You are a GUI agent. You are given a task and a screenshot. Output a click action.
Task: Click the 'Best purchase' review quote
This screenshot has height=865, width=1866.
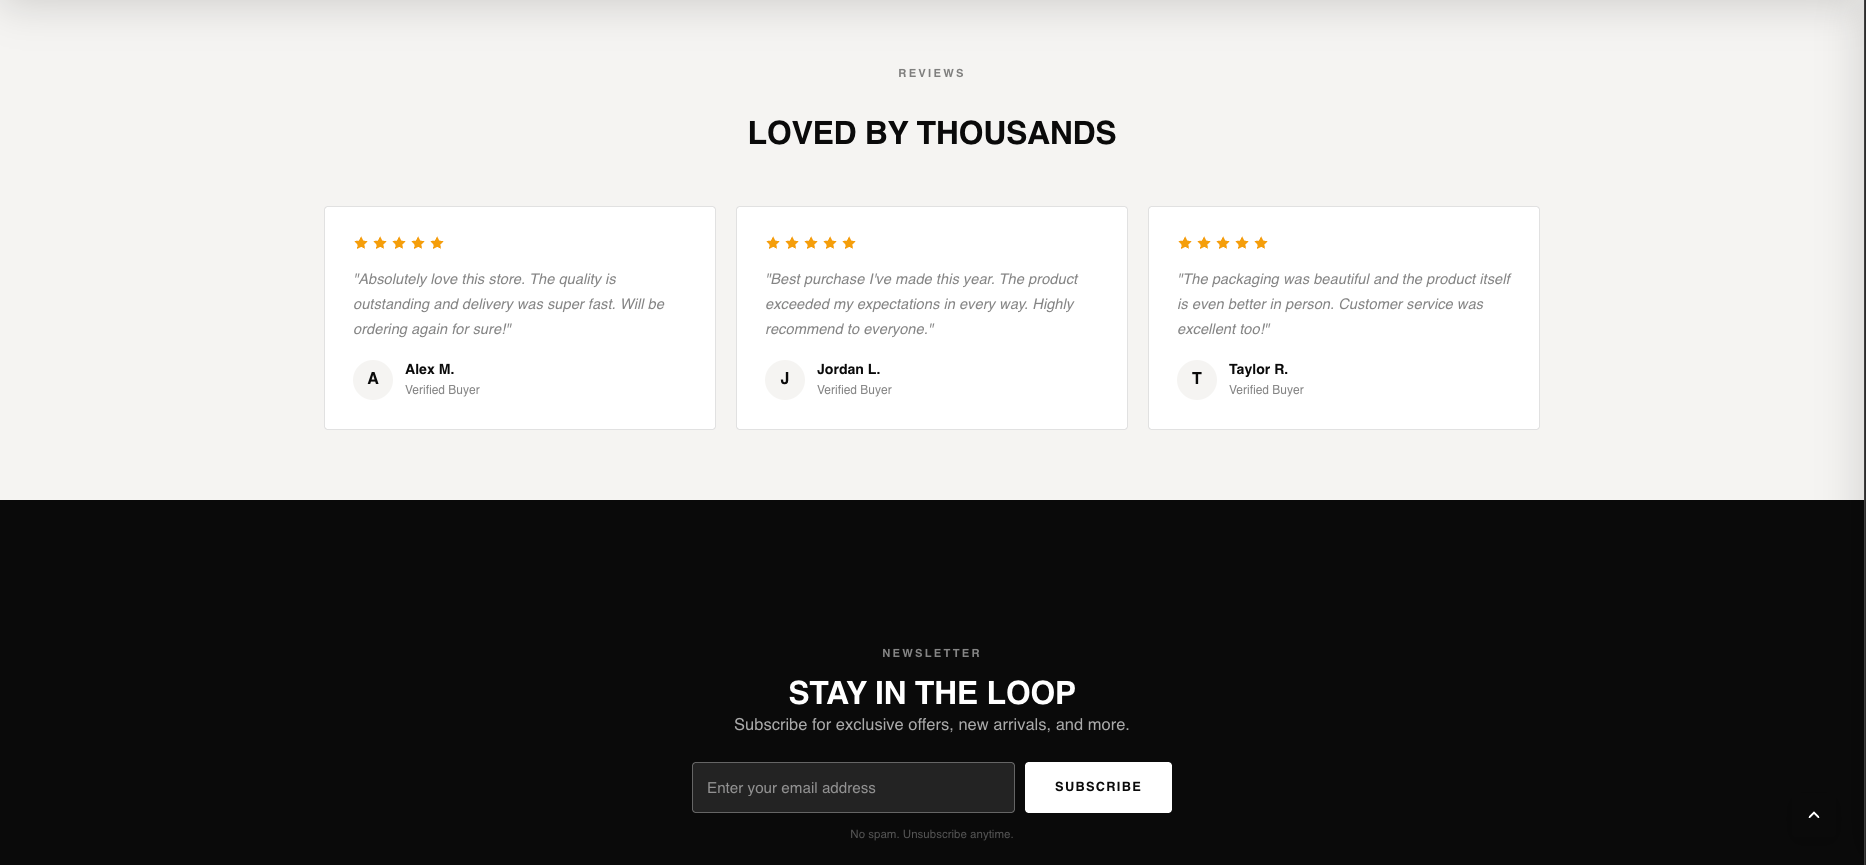(921, 304)
